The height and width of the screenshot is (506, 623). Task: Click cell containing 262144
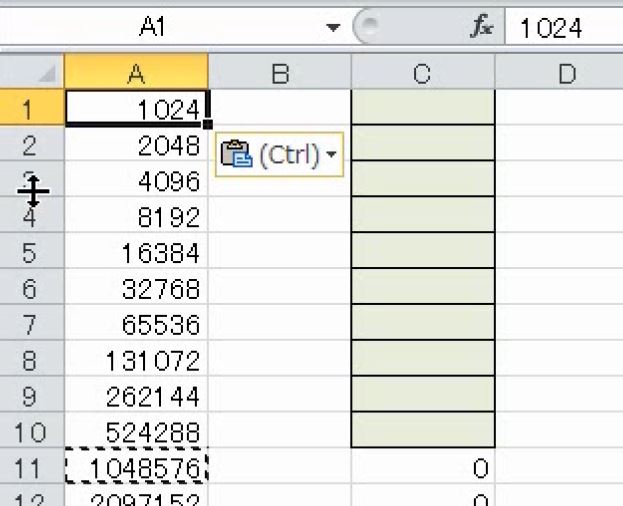[136, 394]
